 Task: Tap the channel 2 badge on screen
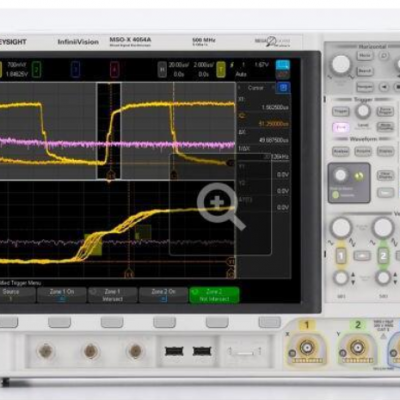pyautogui.click(x=36, y=69)
